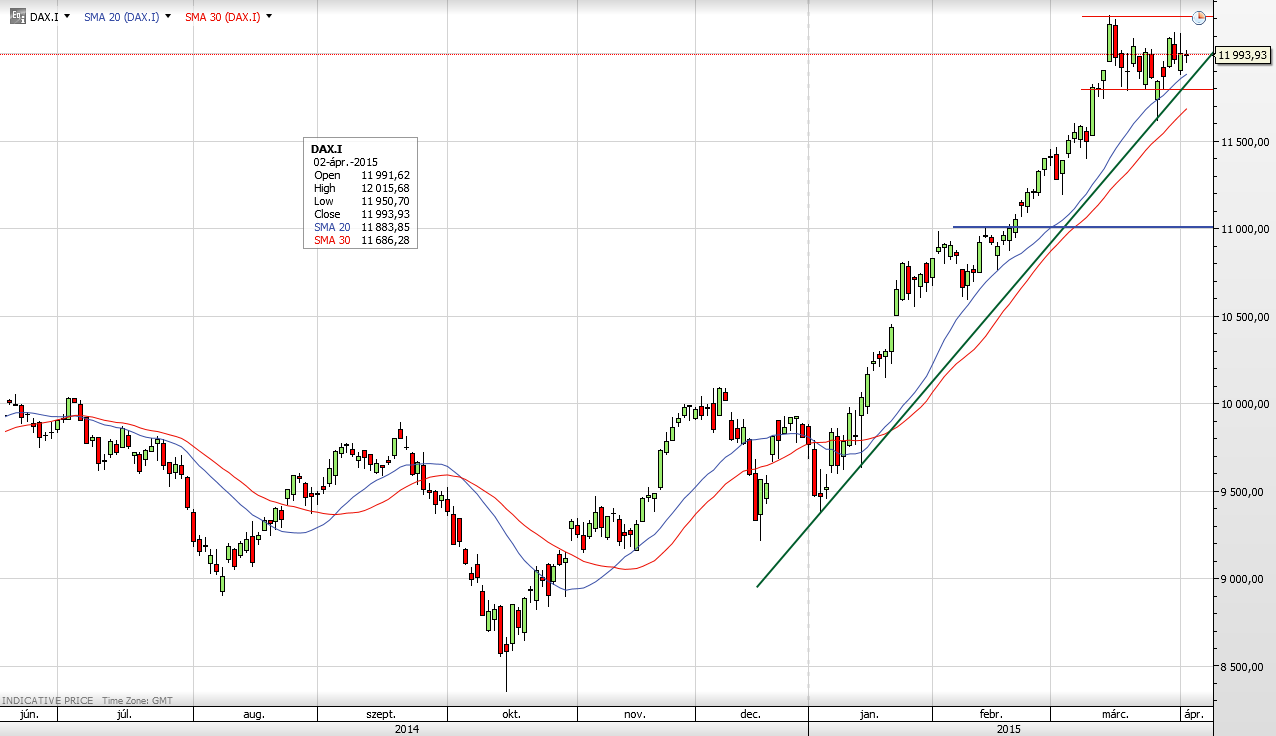The width and height of the screenshot is (1276, 736).
Task: Click the jan. month label
Action: 869,715
